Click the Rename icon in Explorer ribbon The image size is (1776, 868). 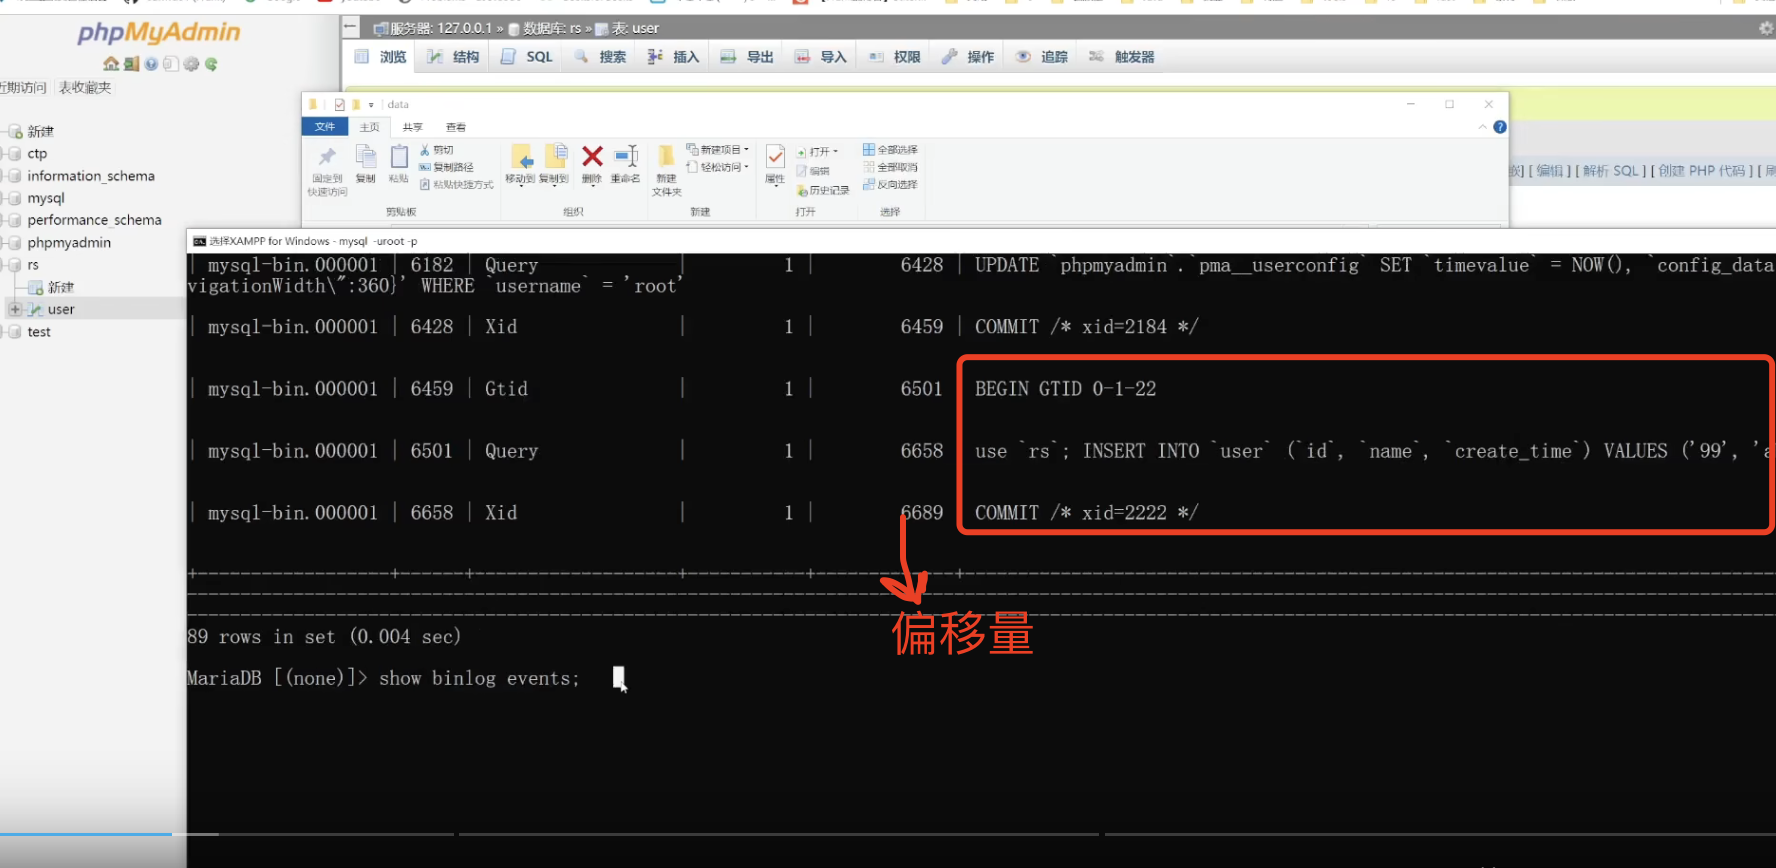point(626,158)
